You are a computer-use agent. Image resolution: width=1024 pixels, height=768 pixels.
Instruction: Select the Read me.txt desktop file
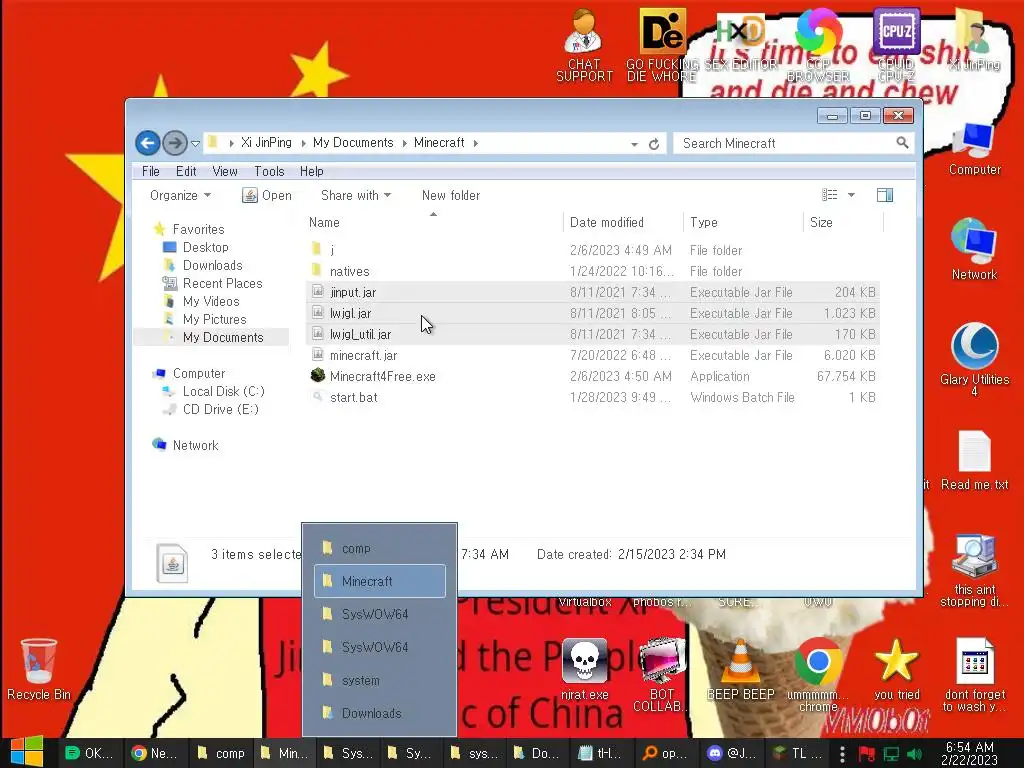[974, 460]
